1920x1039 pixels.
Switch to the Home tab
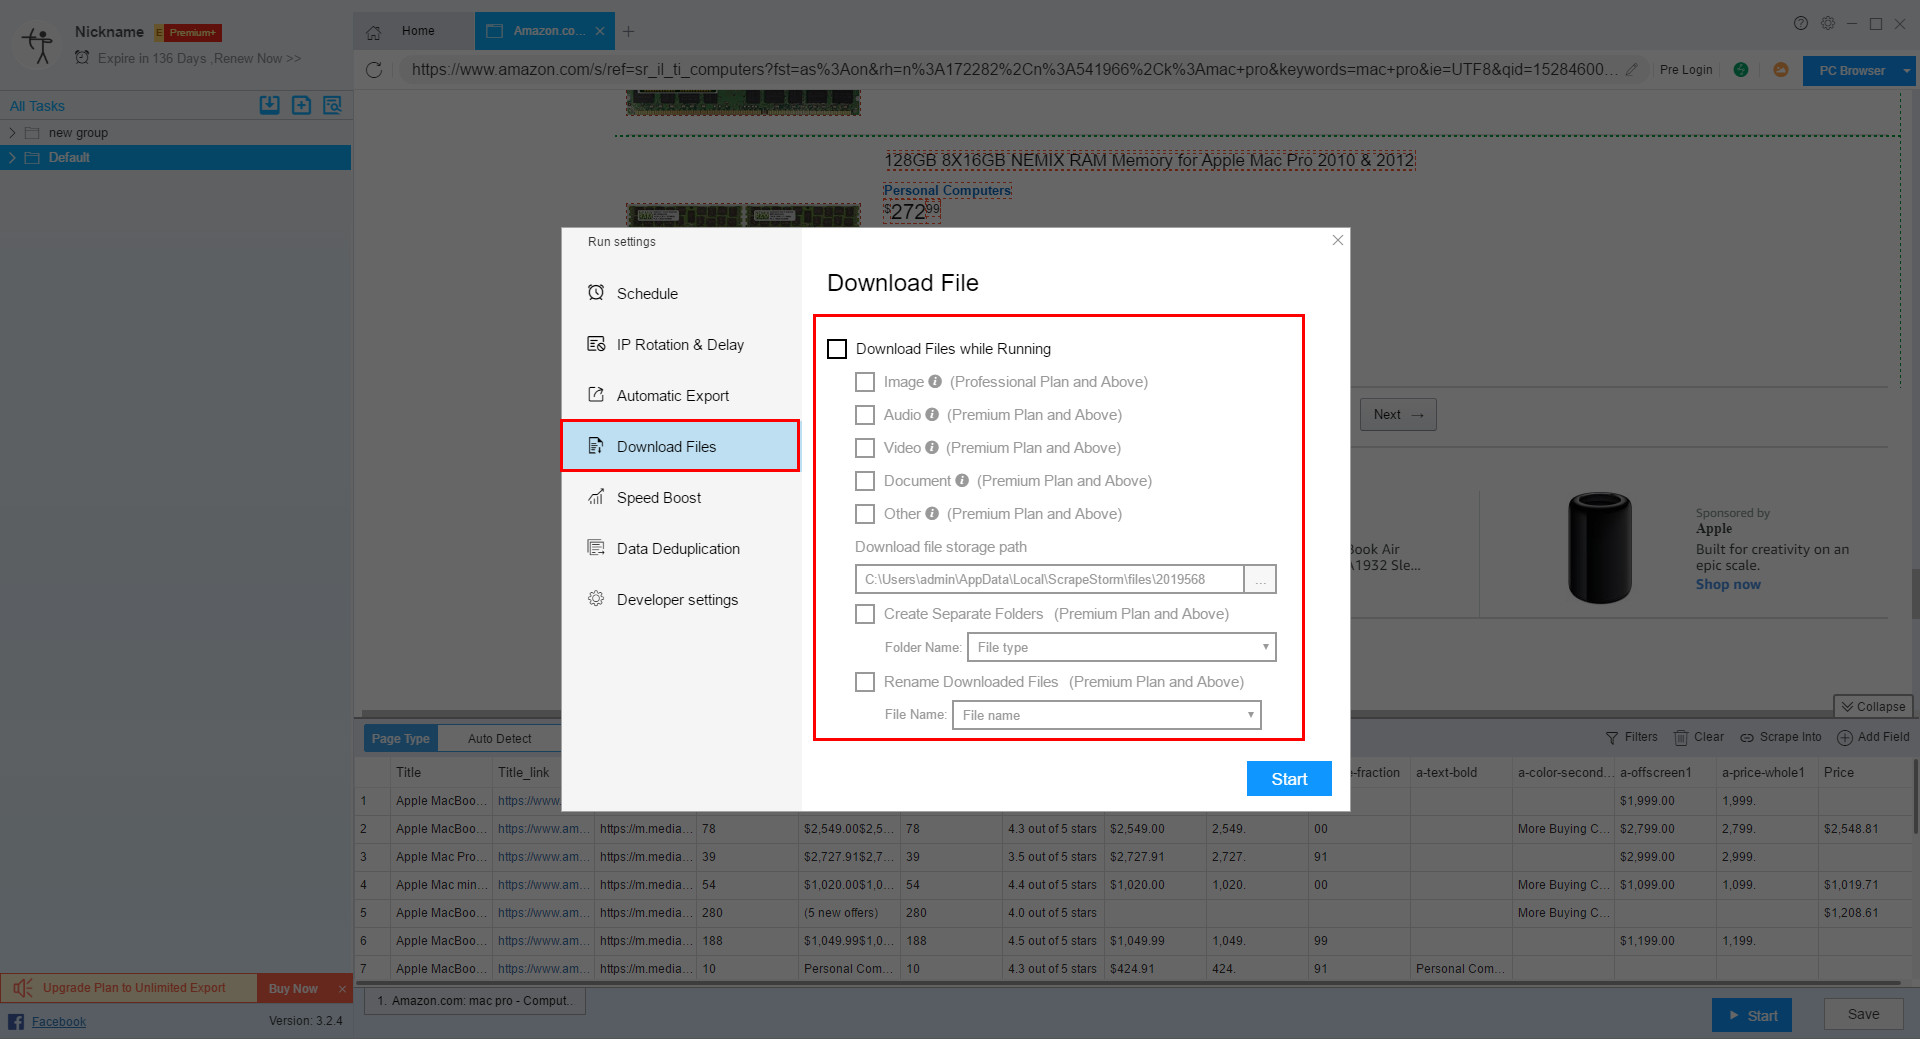point(417,31)
